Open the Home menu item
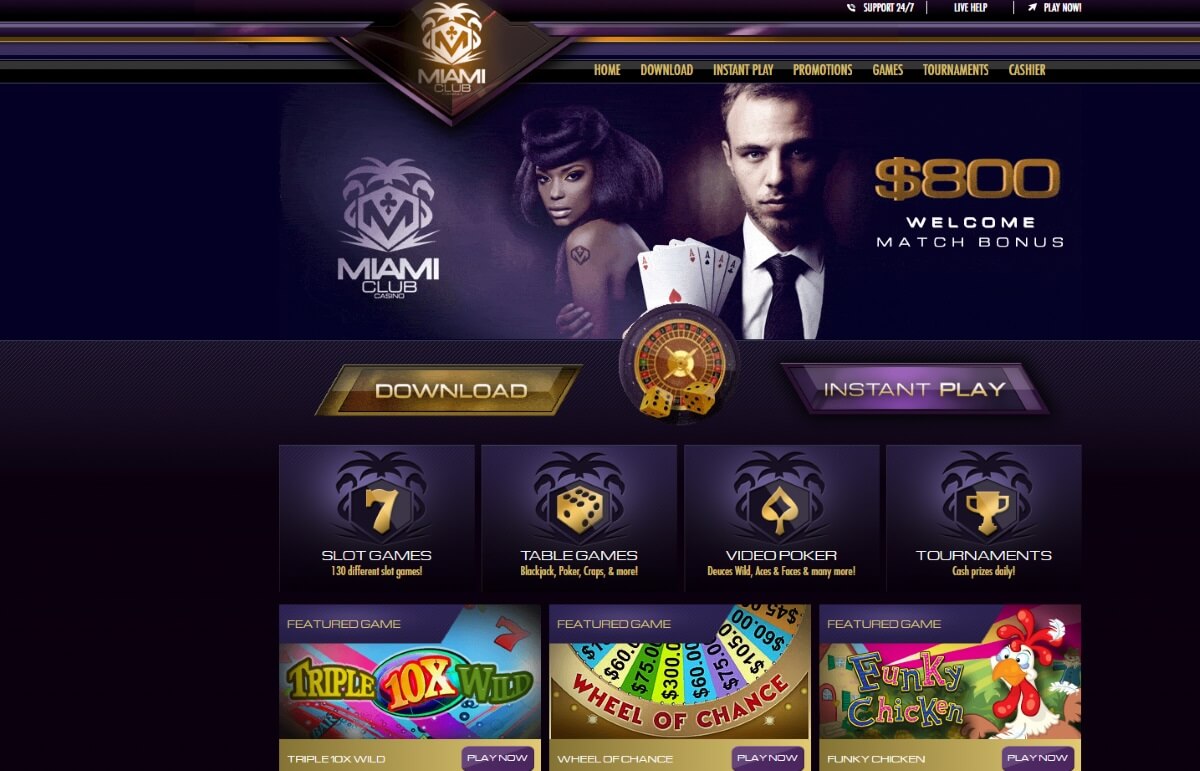Viewport: 1200px width, 771px height. point(607,70)
